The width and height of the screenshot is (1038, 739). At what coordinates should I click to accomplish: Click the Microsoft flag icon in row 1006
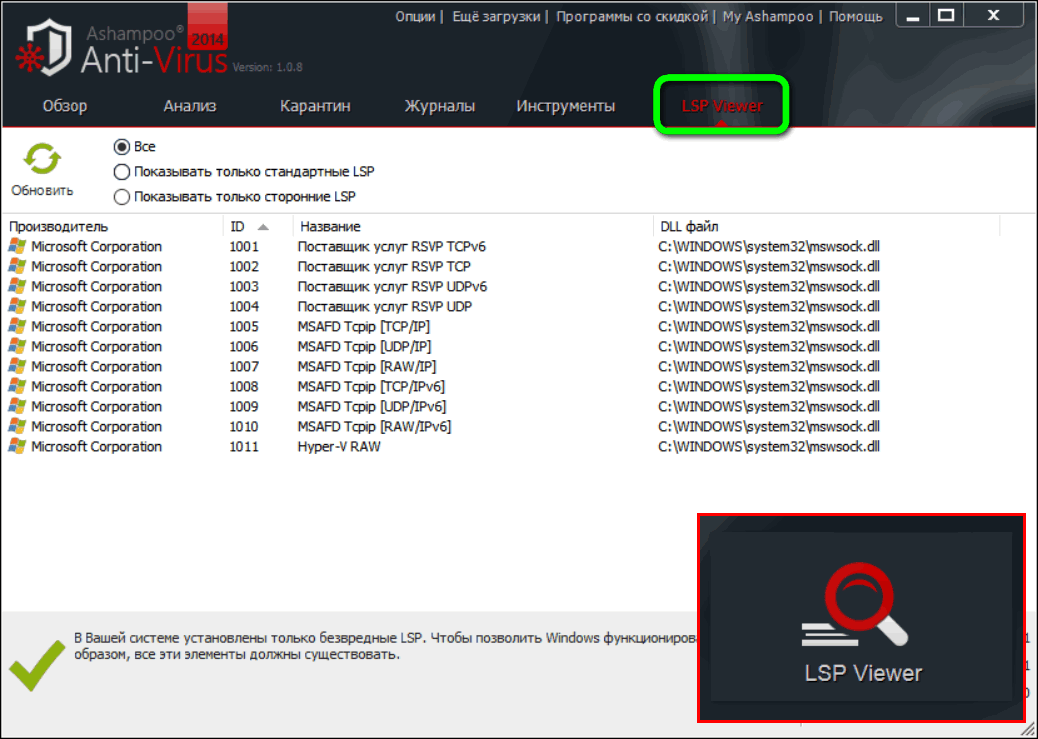[17, 346]
